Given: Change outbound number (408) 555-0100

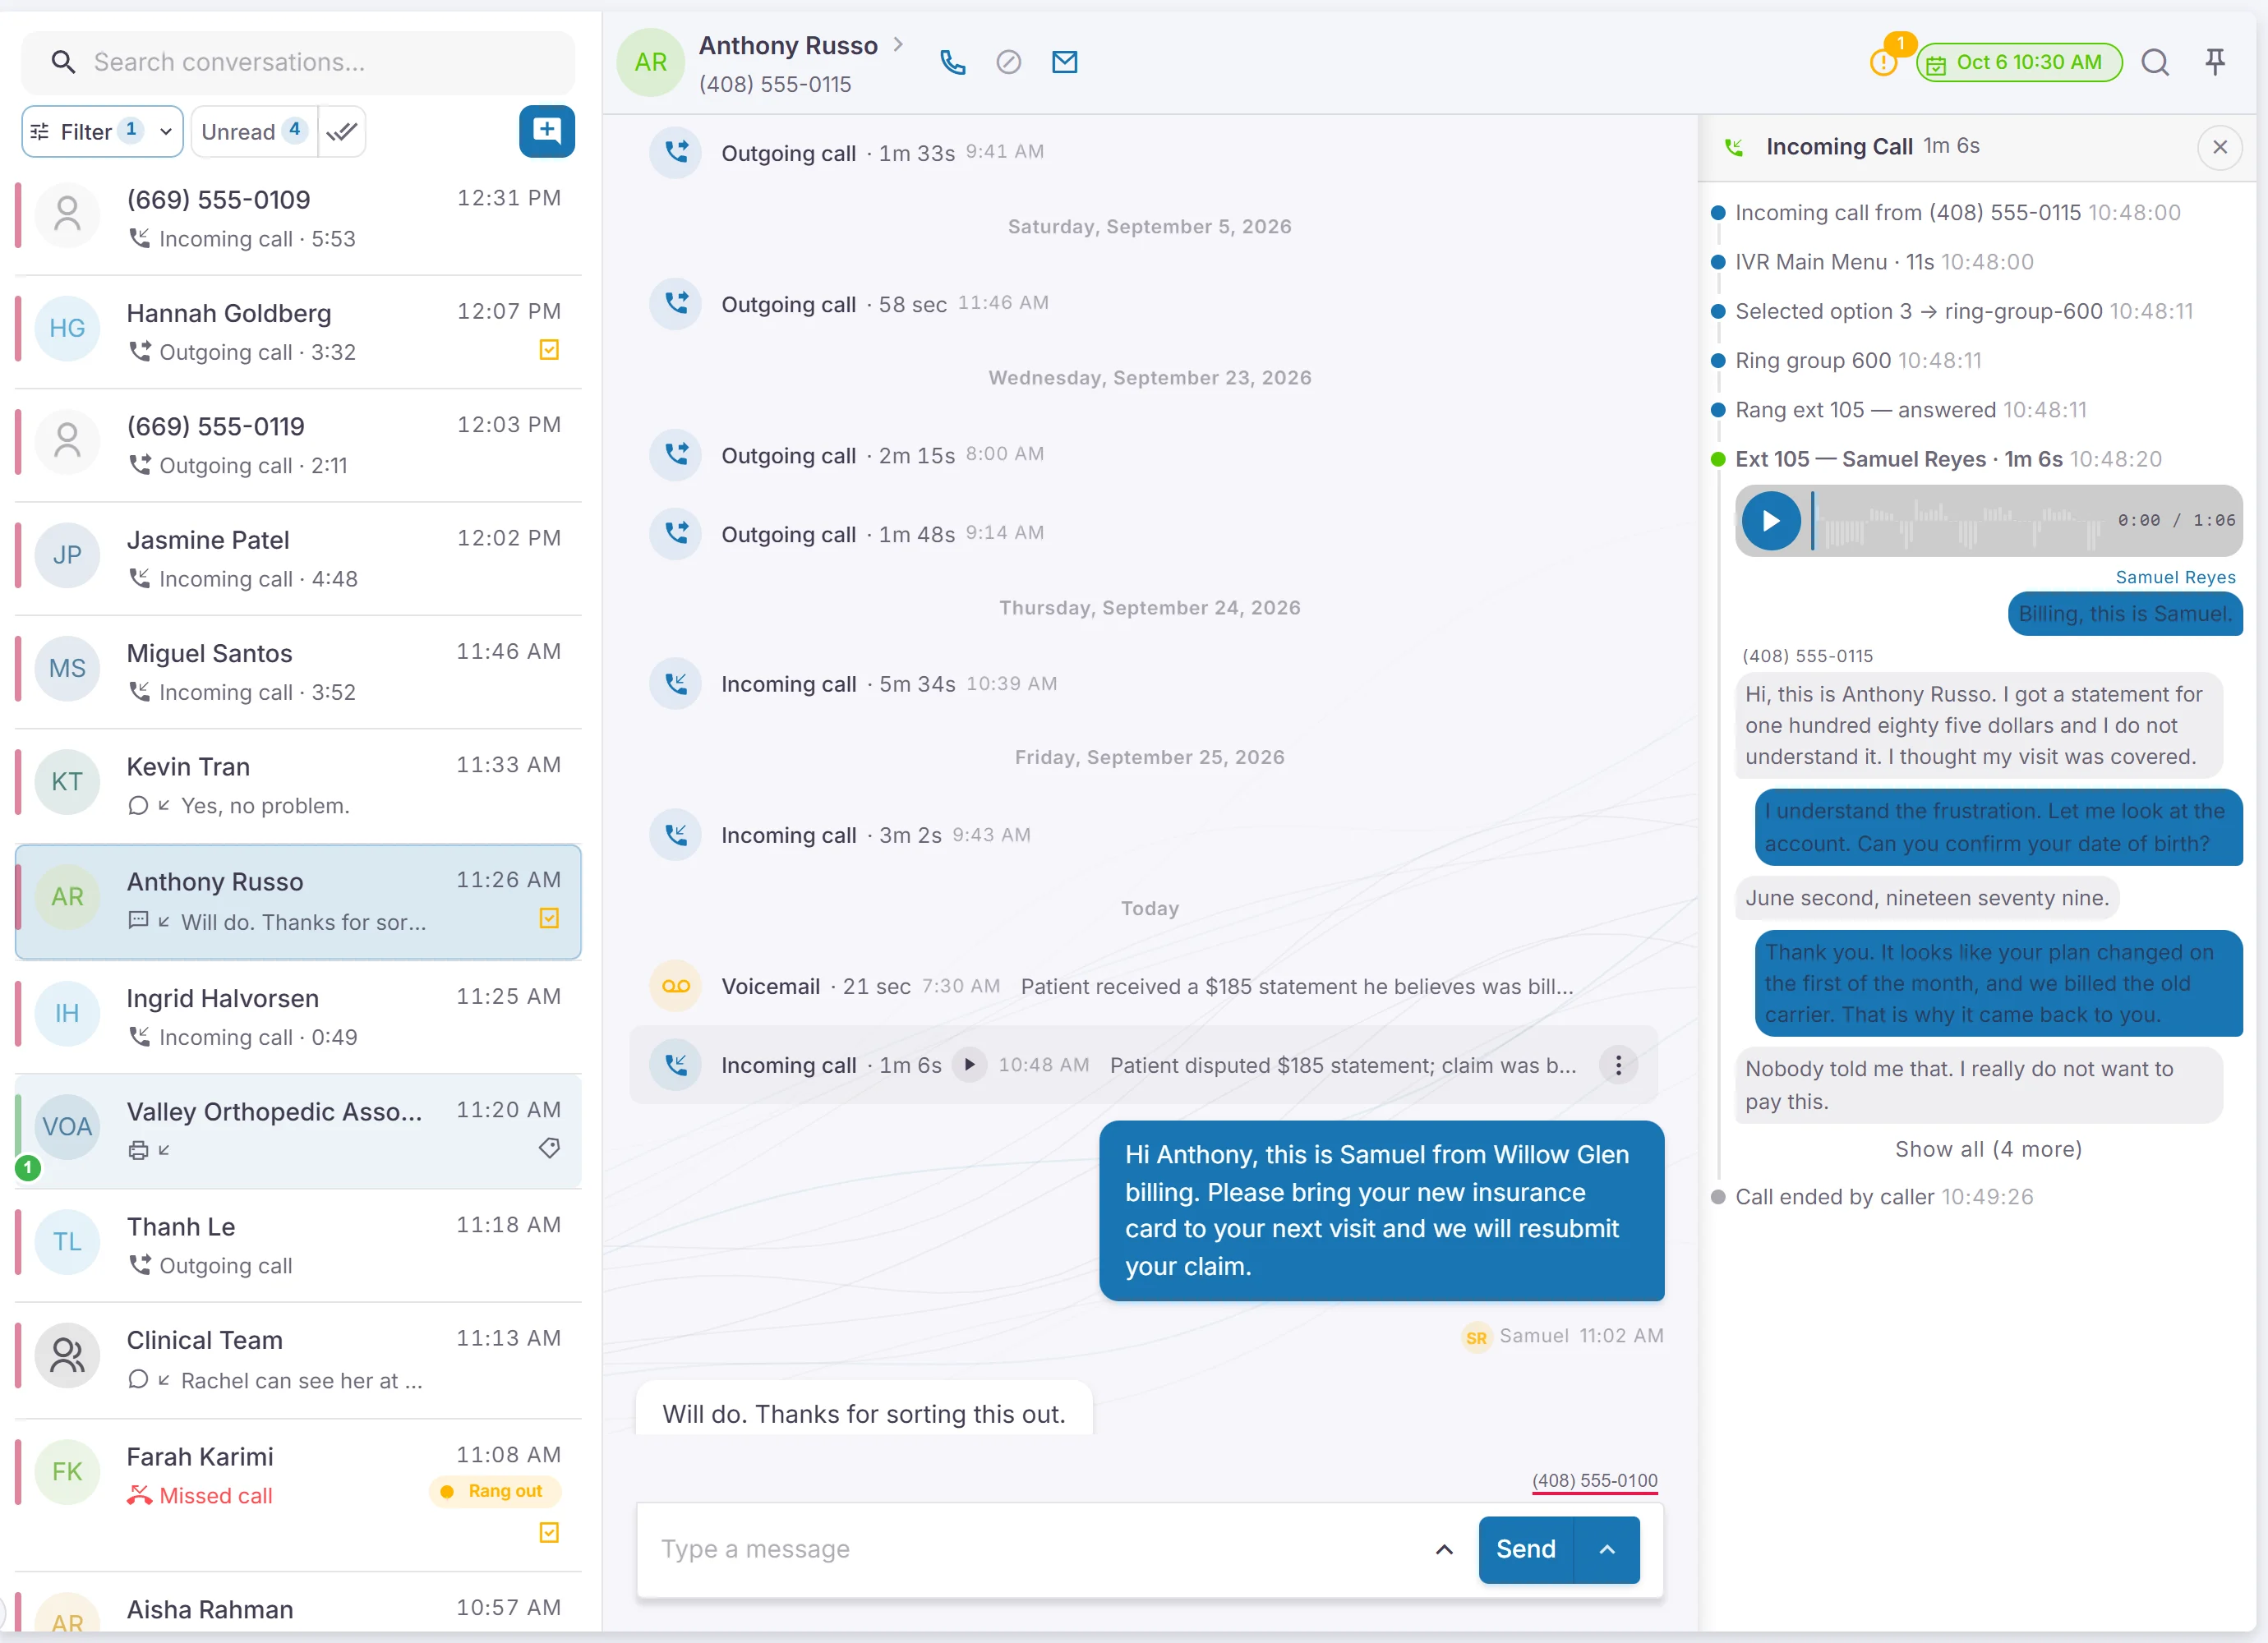Looking at the screenshot, I should [x=1594, y=1480].
